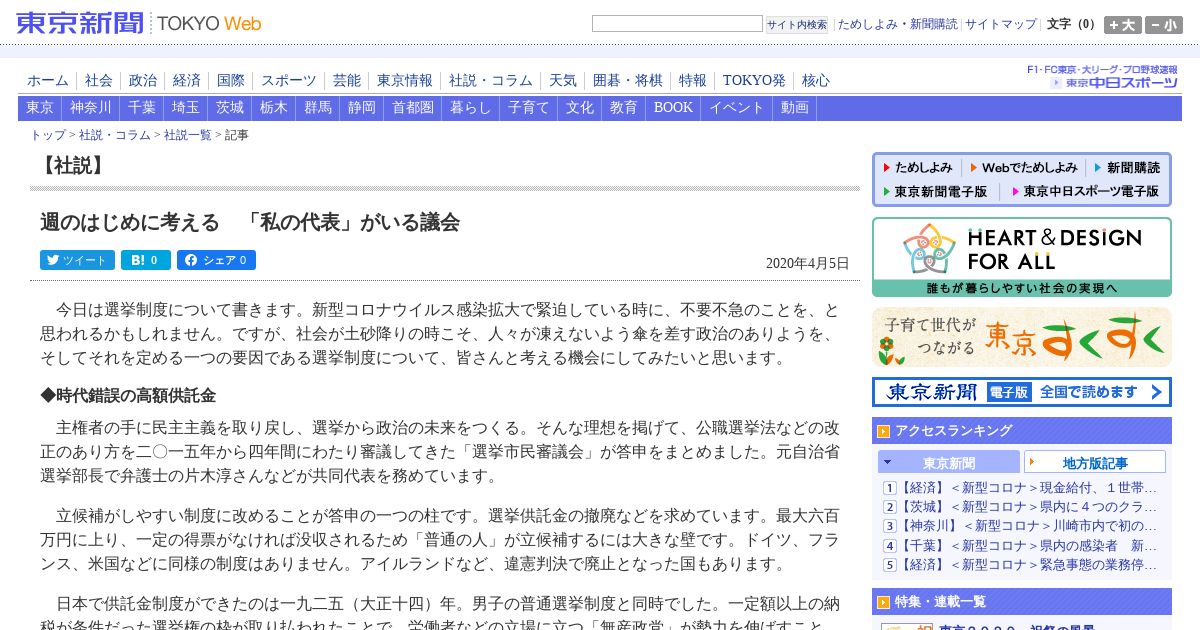
Task: Select 茨城 regional tab
Action: (230, 108)
